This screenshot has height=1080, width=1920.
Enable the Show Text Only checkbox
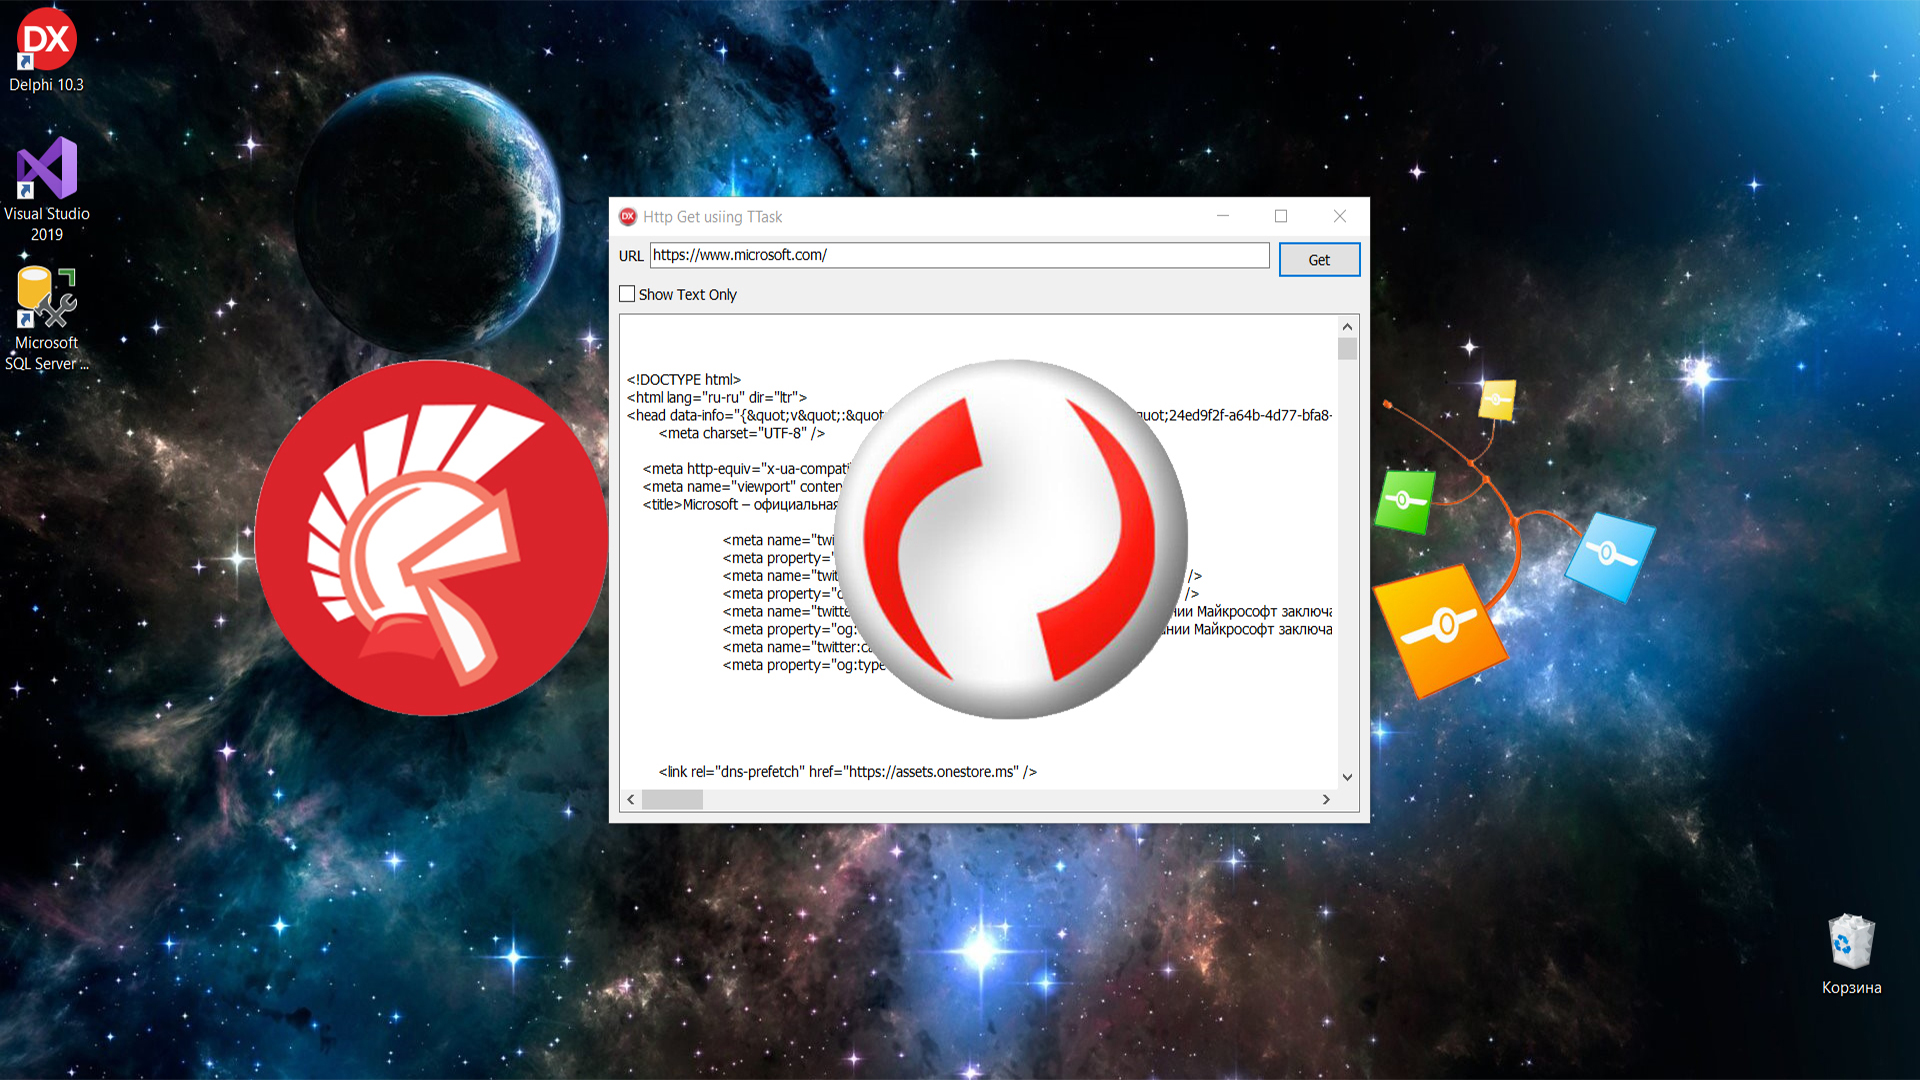click(x=627, y=294)
